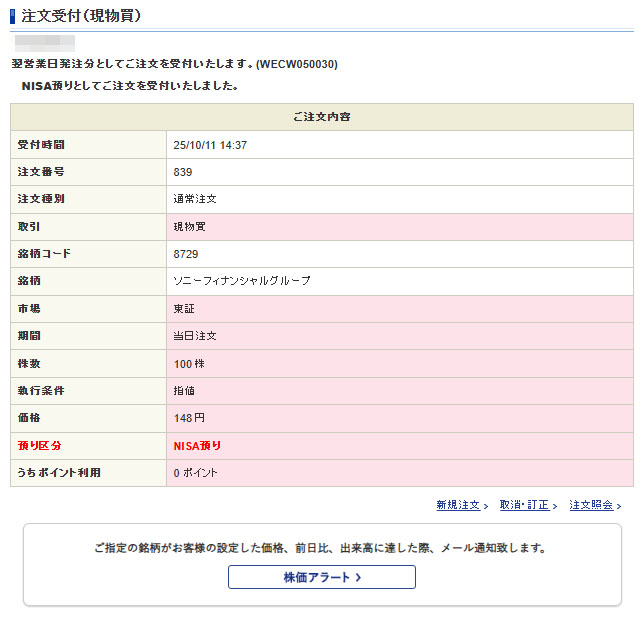The image size is (644, 619).
Task: Select the order number 839 value
Action: [183, 172]
